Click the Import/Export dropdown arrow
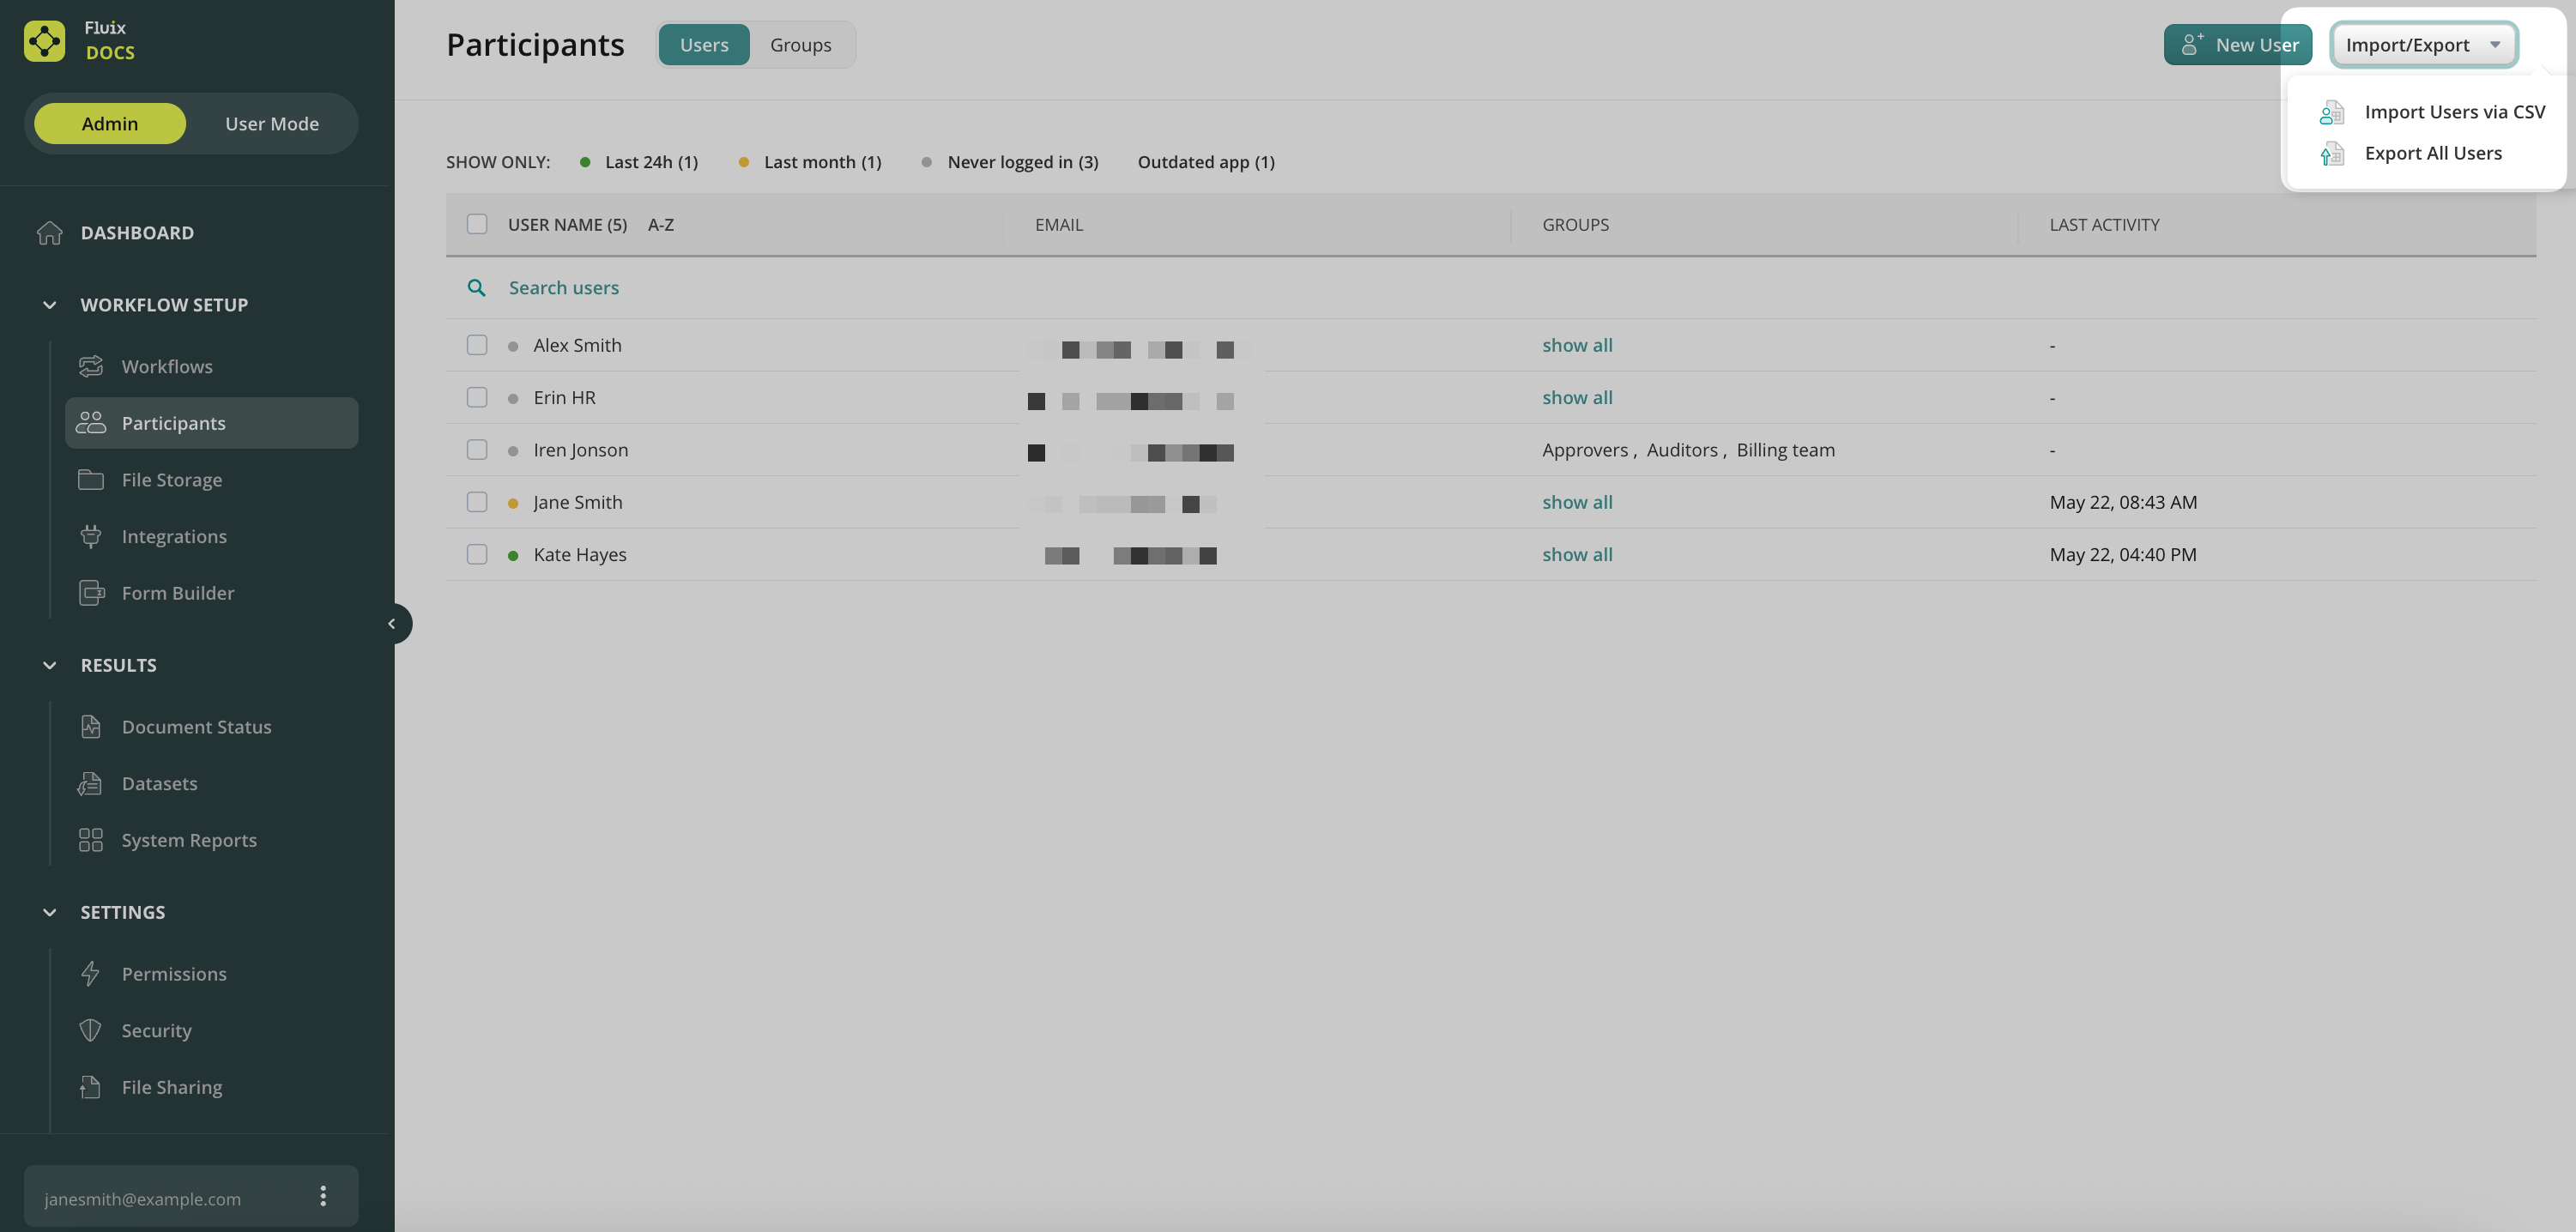Screen dimensions: 2576x1232 click(x=2495, y=45)
